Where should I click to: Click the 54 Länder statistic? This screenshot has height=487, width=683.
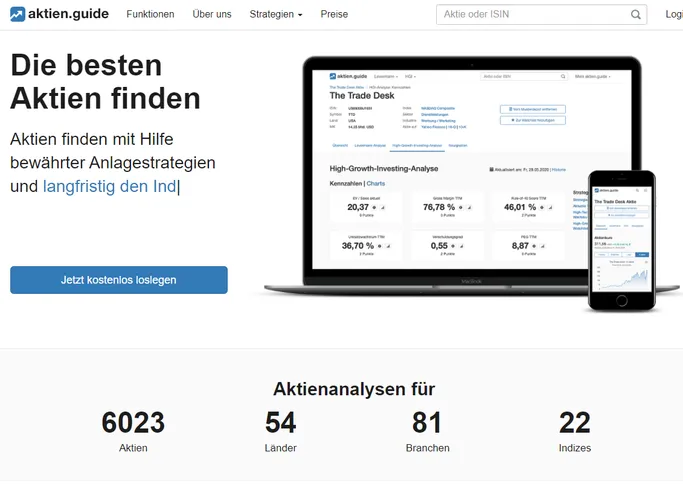point(281,431)
